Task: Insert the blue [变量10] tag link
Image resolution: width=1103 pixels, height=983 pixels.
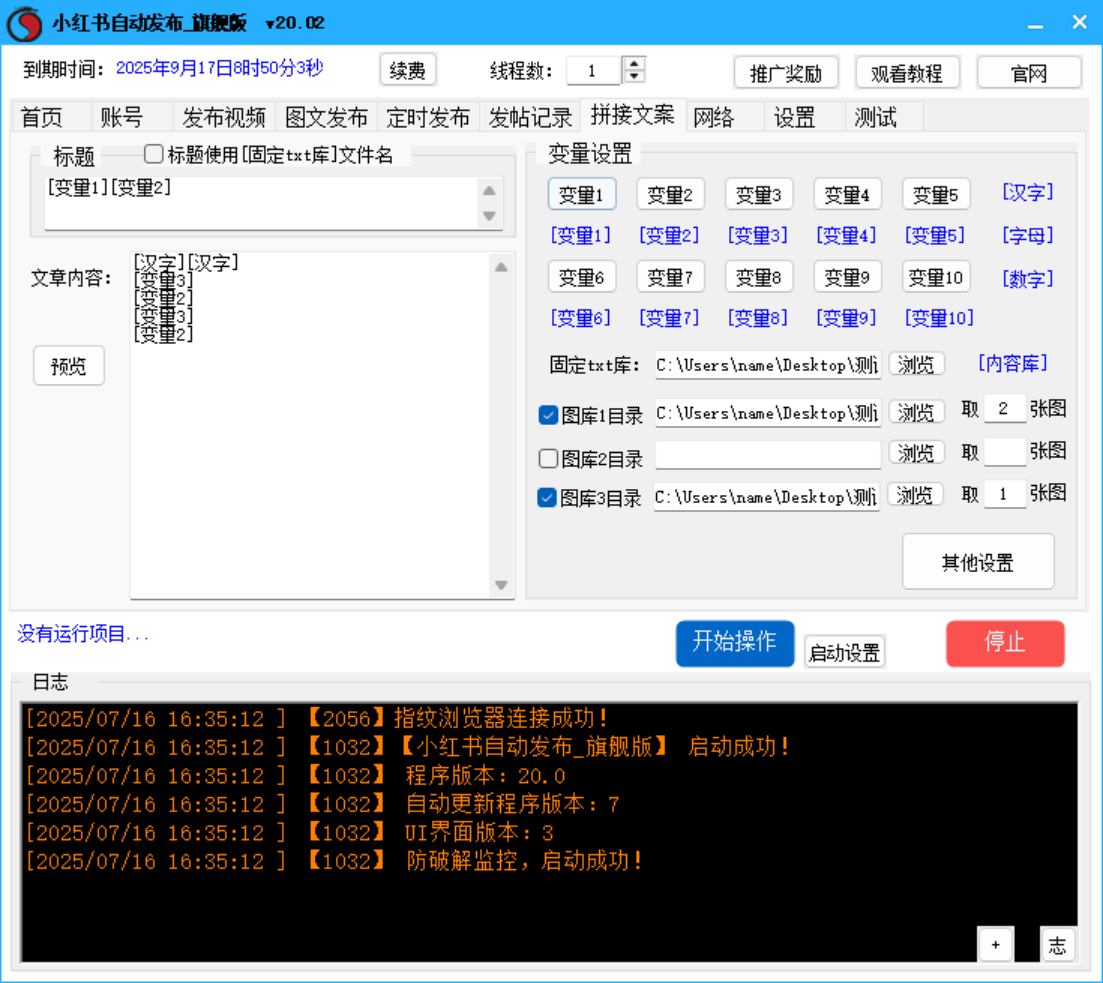Action: pyautogui.click(x=939, y=318)
